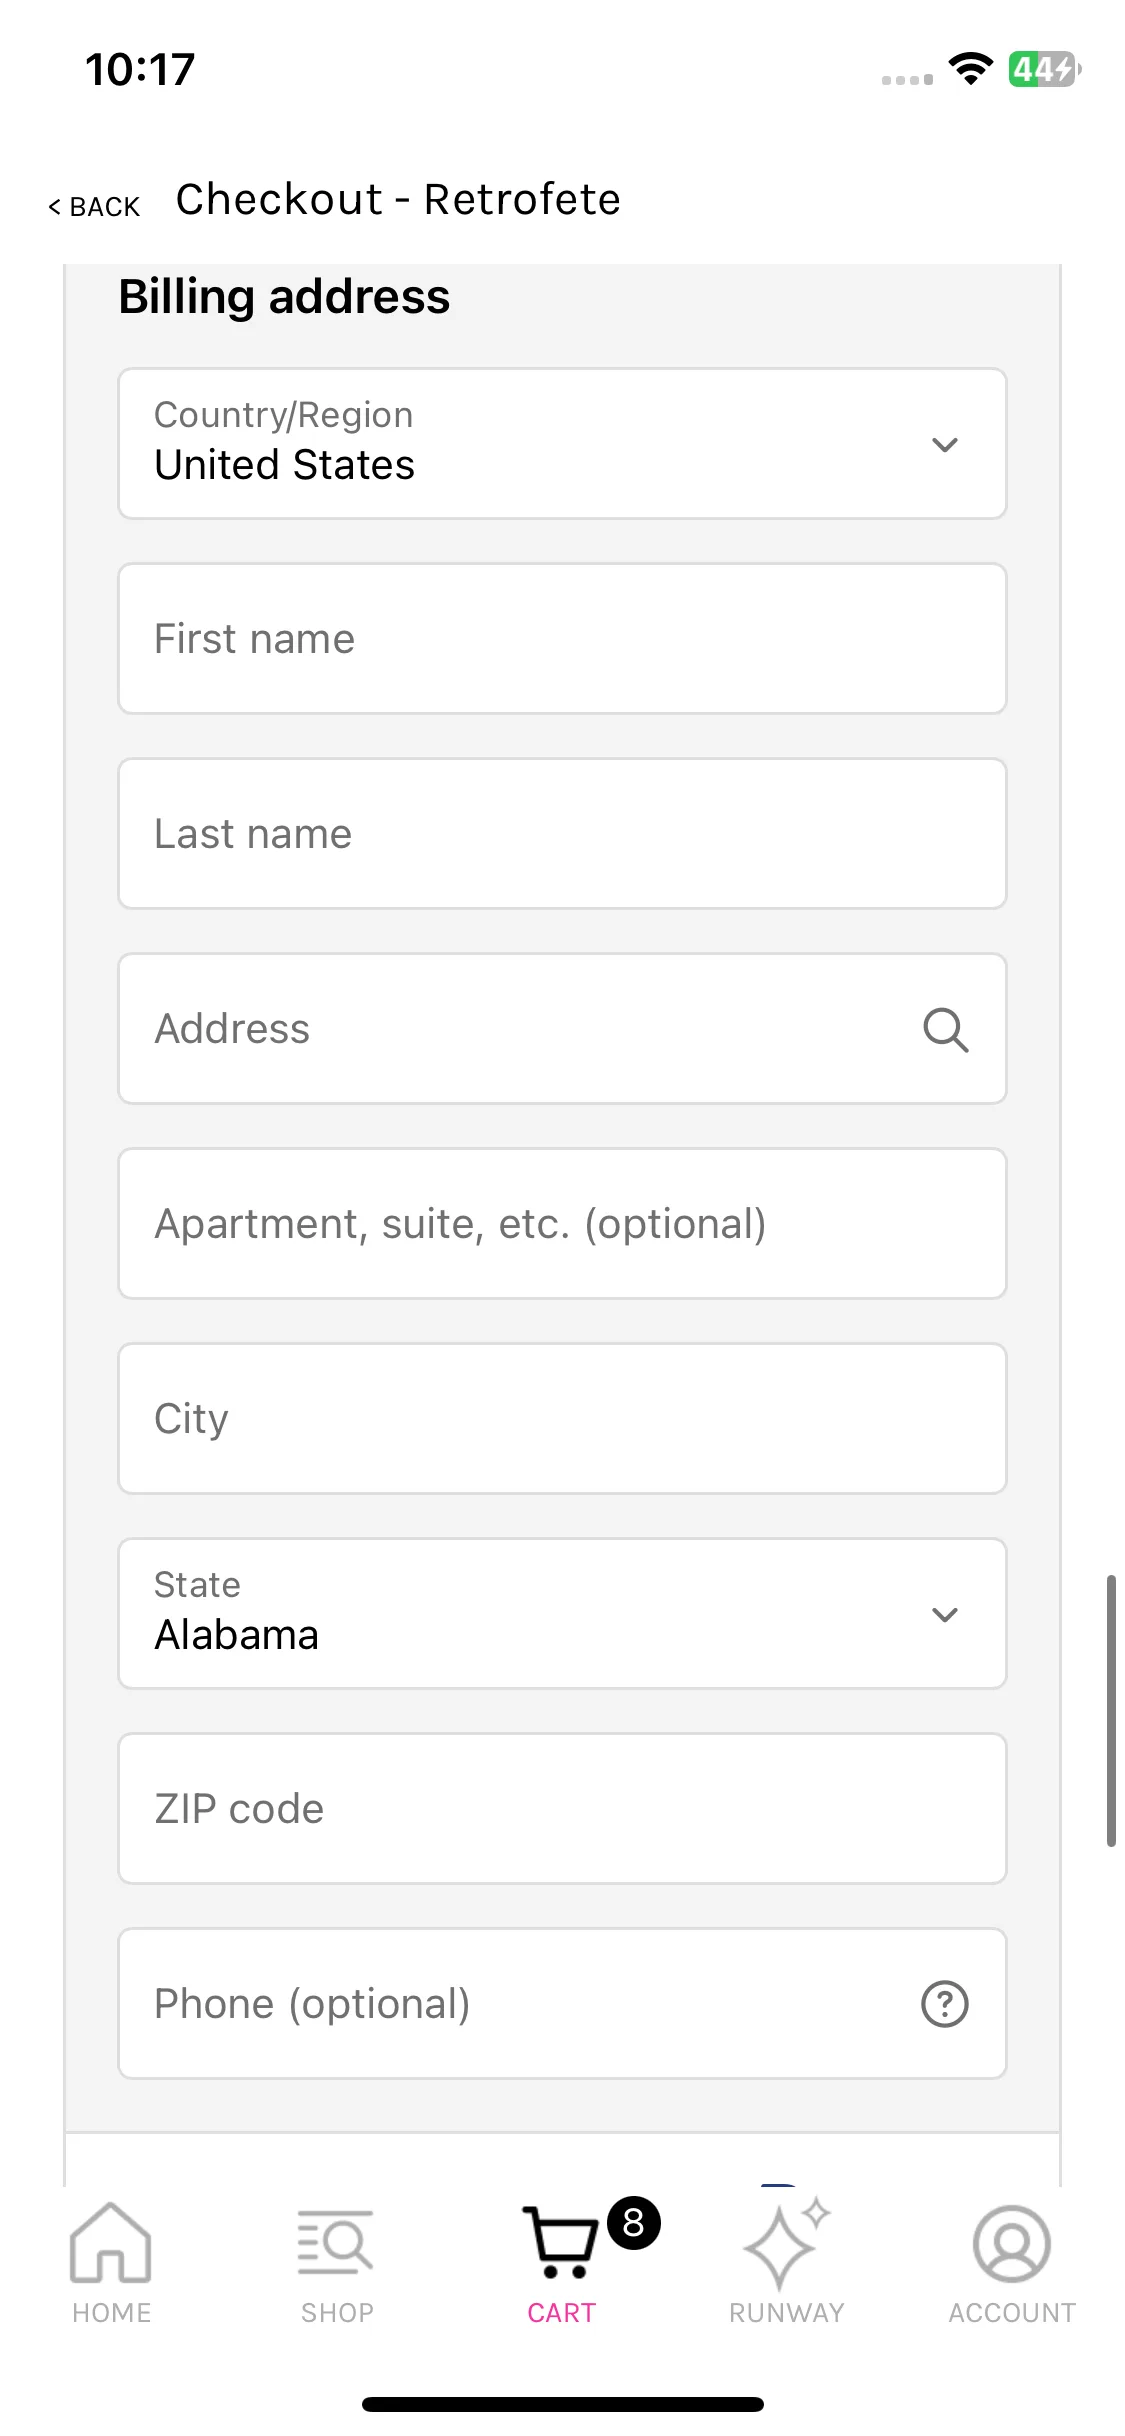Focus the Apartment, suite, etc. field
The image size is (1125, 2436).
click(562, 1223)
